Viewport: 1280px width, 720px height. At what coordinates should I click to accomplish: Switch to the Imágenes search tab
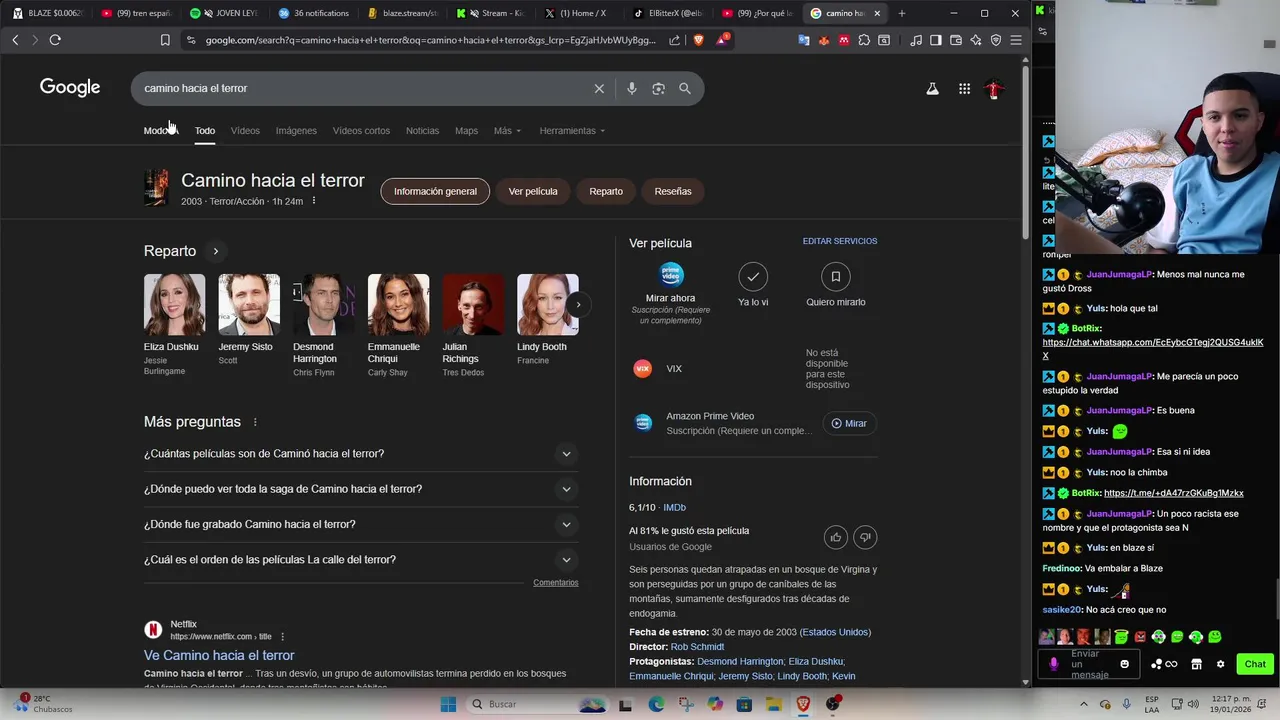[296, 131]
